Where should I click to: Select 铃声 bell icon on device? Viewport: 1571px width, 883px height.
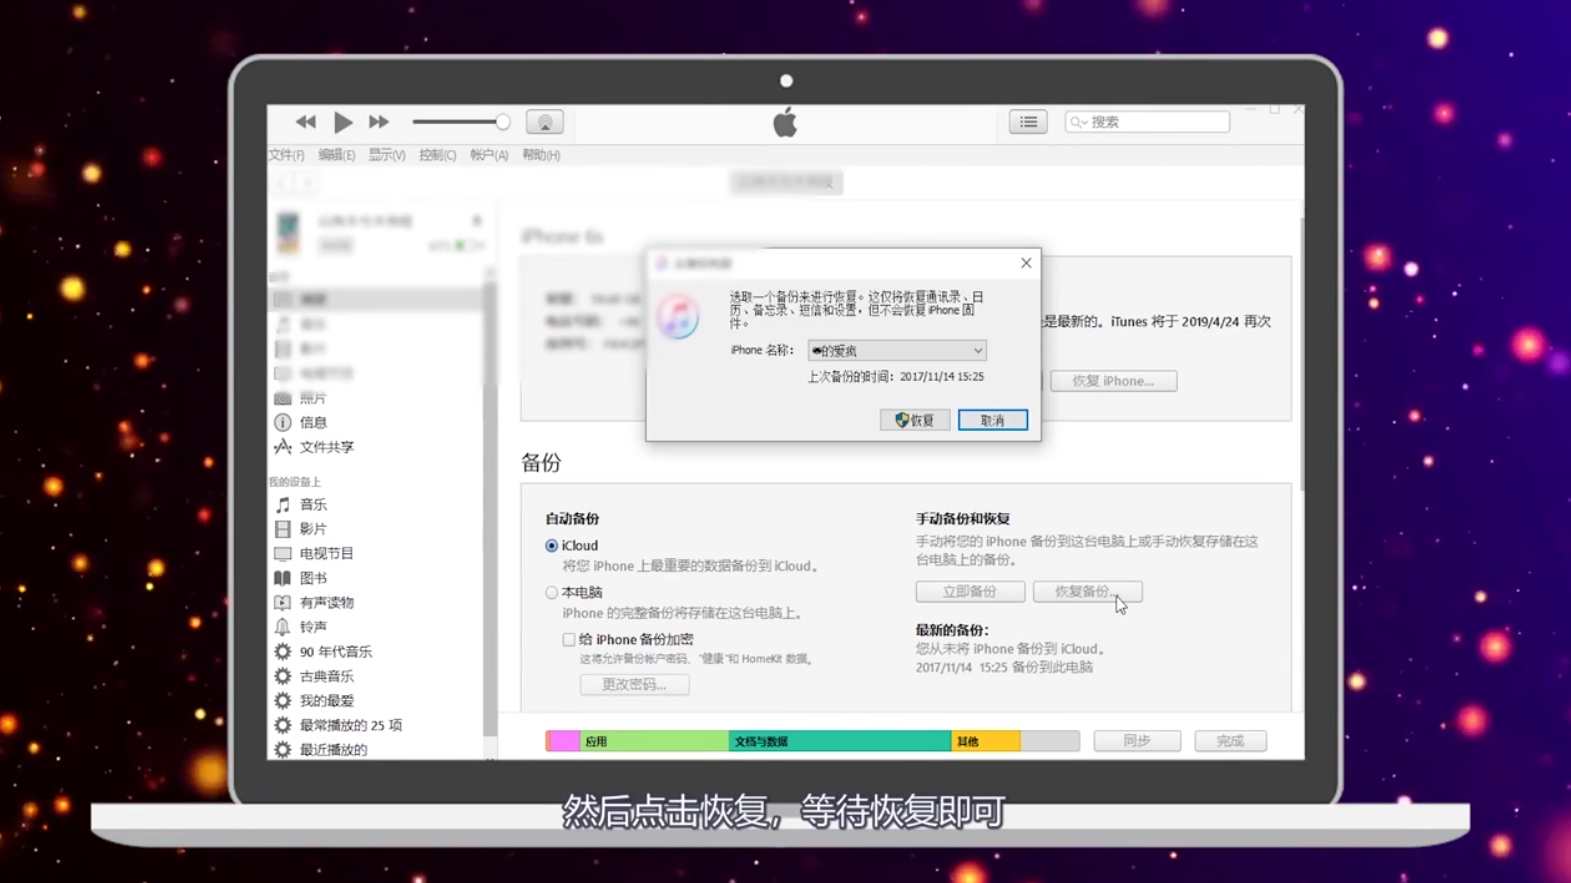click(x=283, y=627)
